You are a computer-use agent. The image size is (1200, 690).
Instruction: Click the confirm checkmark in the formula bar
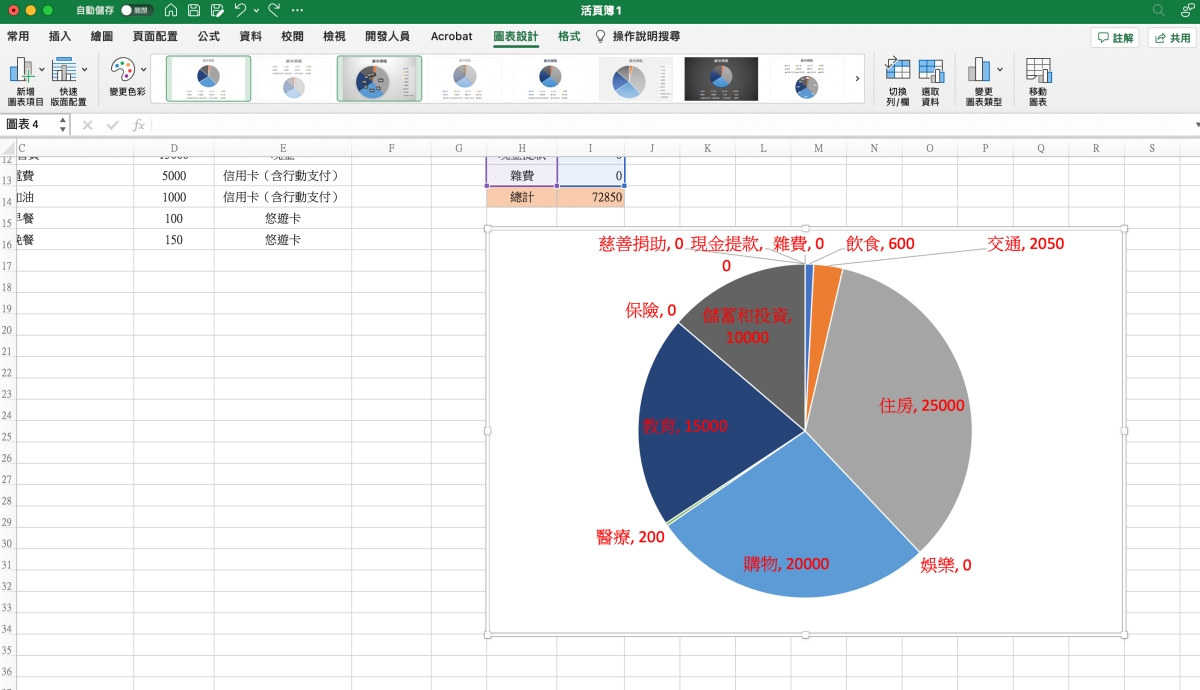click(113, 125)
